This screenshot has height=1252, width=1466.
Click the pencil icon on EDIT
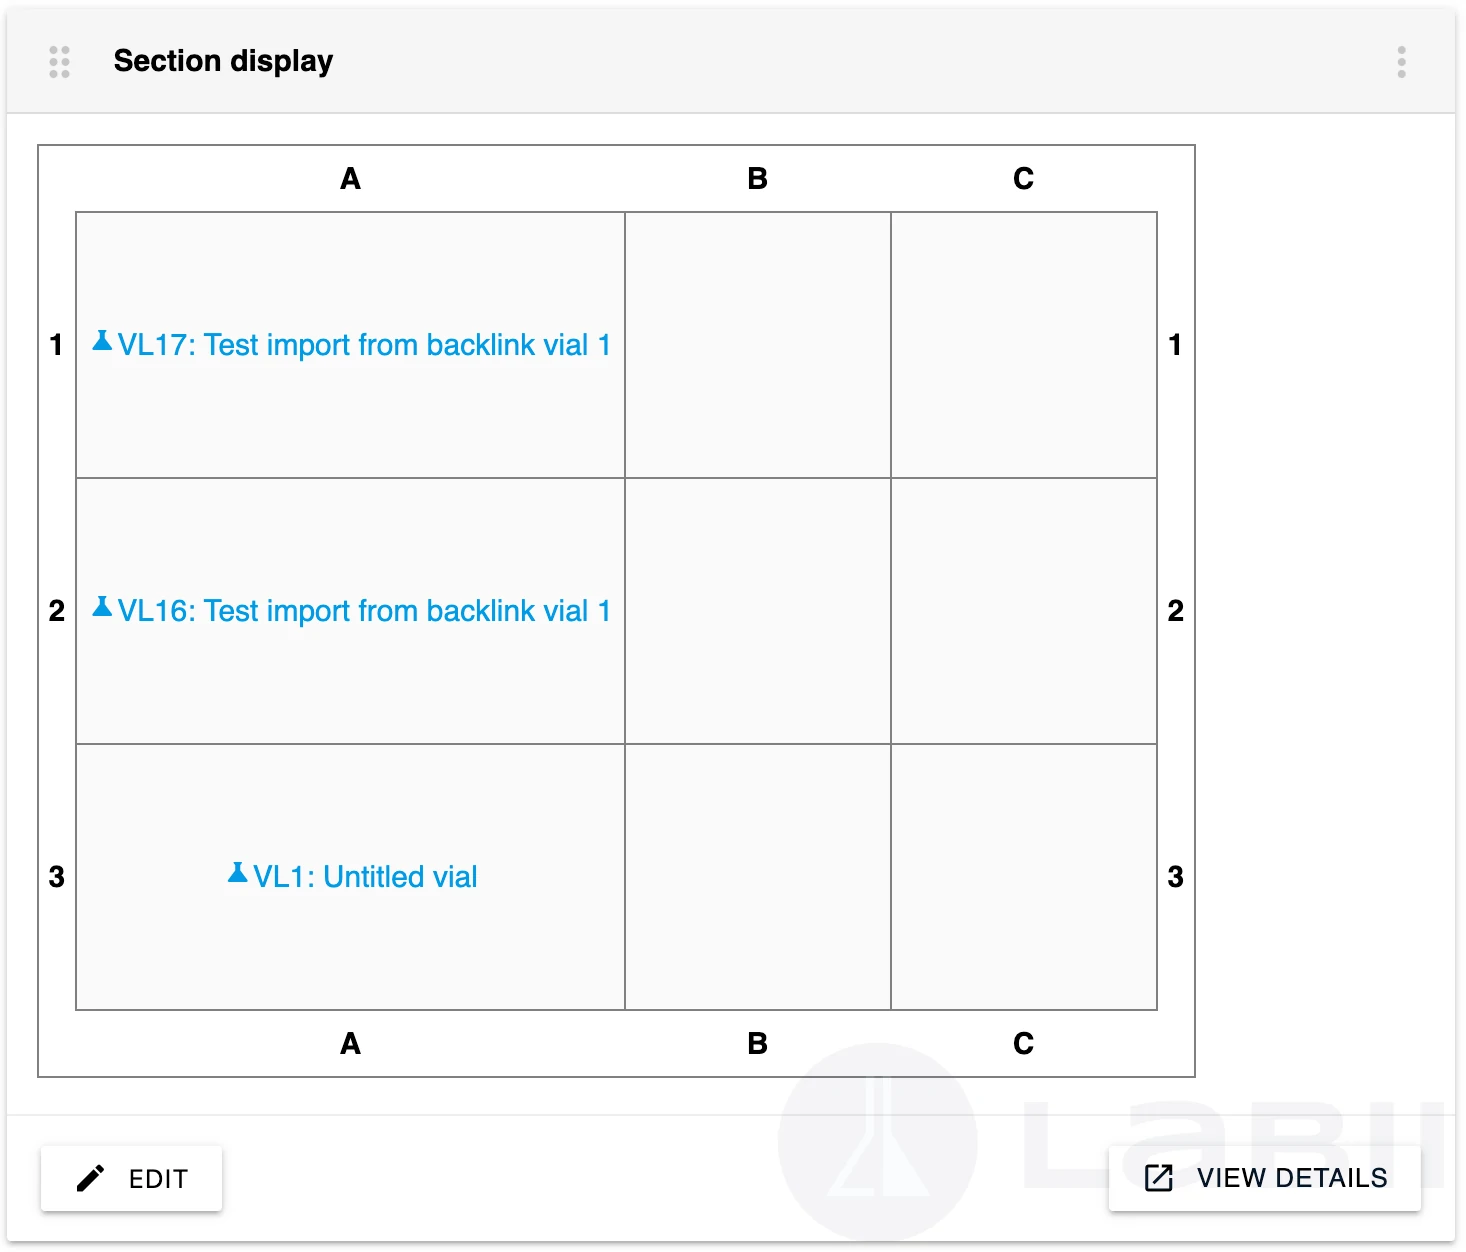pos(90,1178)
